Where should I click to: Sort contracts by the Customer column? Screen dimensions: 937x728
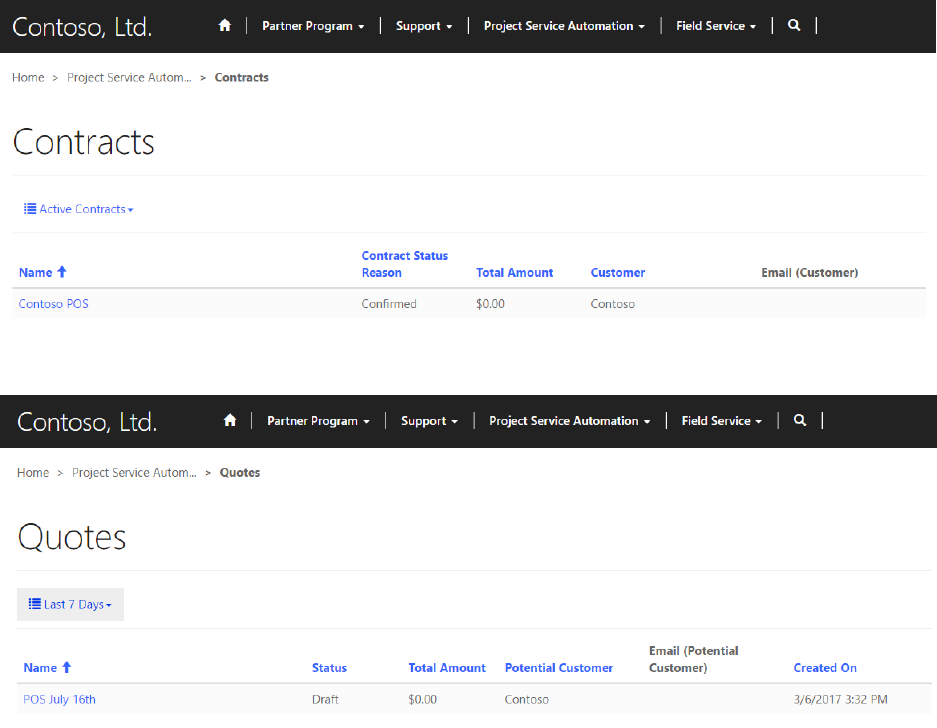pos(618,273)
